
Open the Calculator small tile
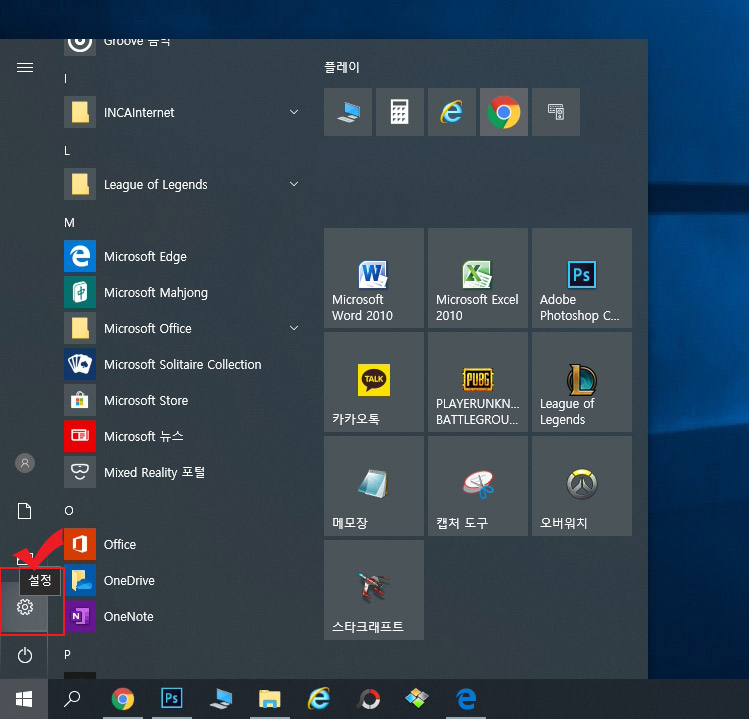[400, 112]
